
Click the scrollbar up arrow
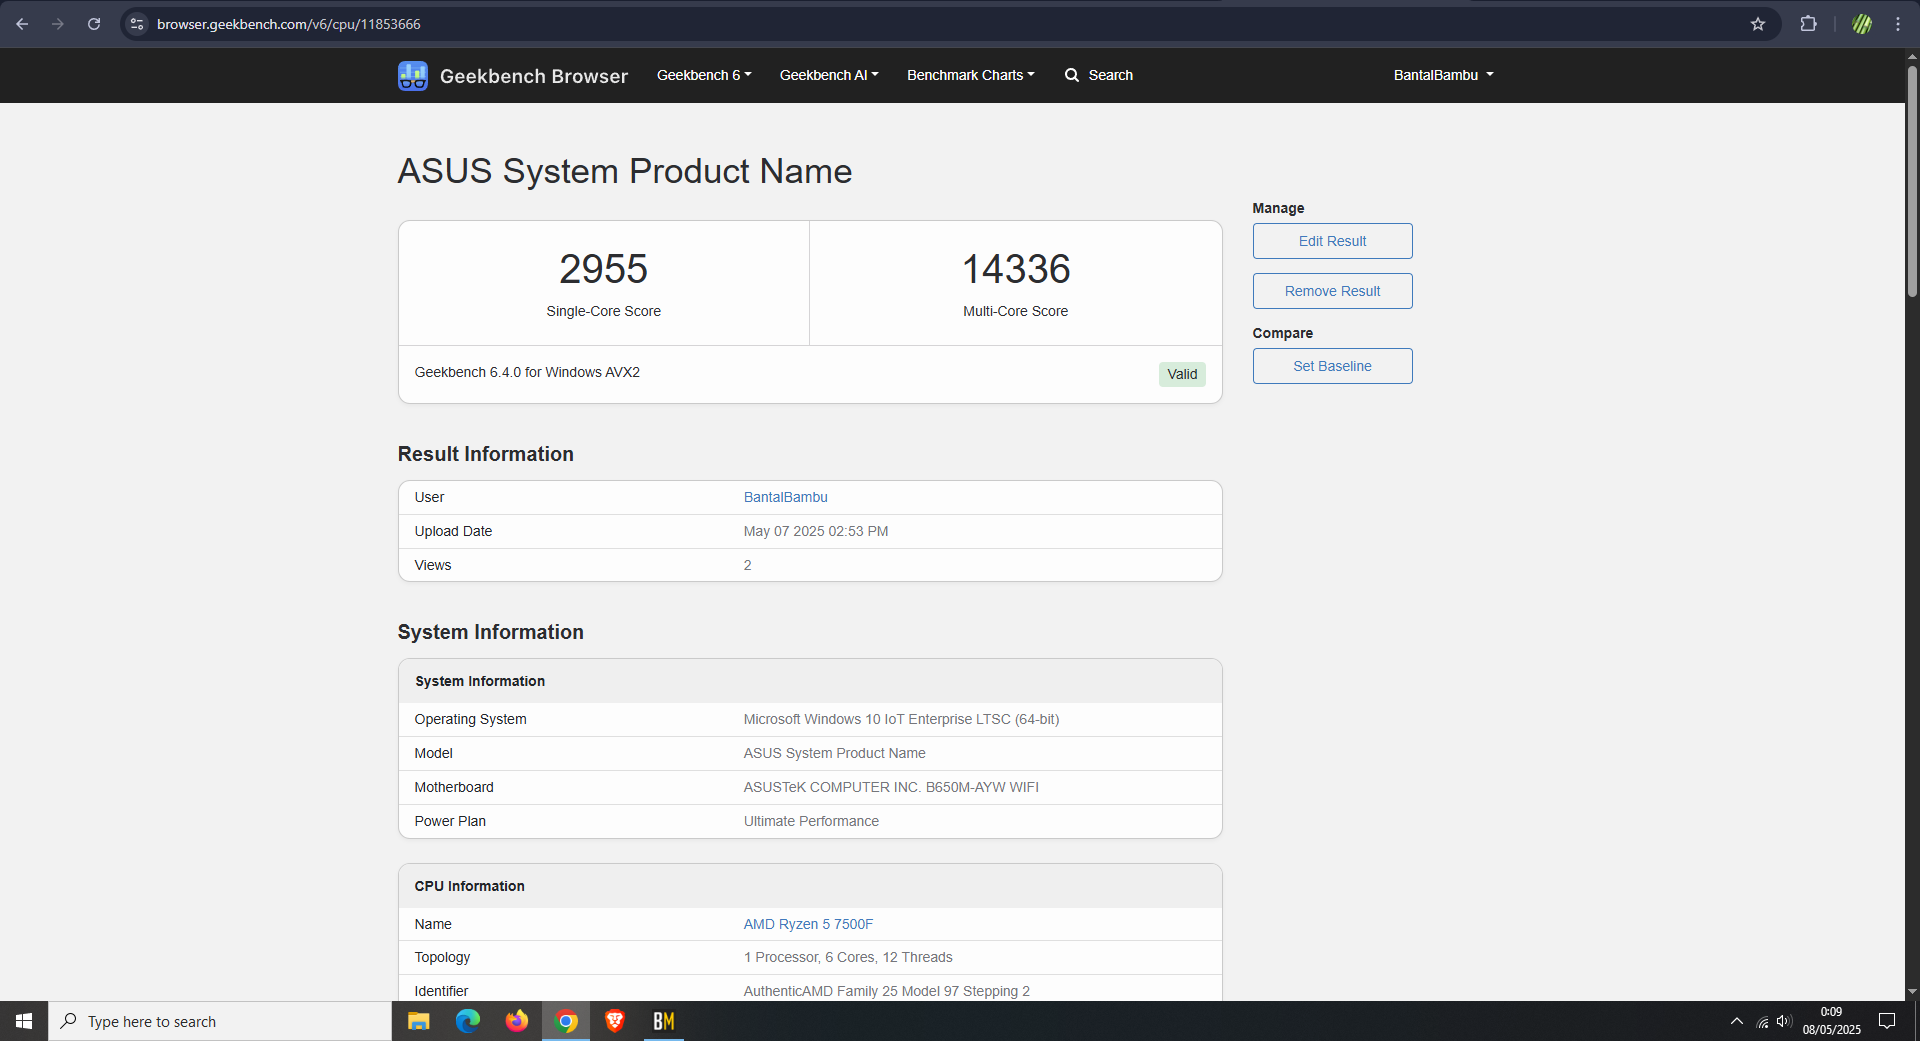coord(1912,57)
